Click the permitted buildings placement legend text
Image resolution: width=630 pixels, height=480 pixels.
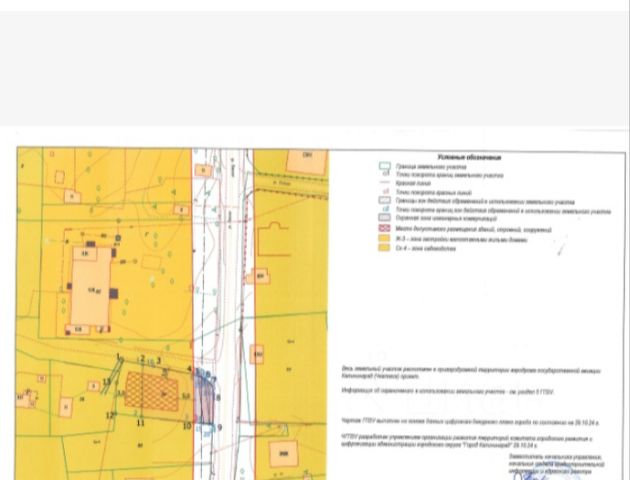coord(473,230)
